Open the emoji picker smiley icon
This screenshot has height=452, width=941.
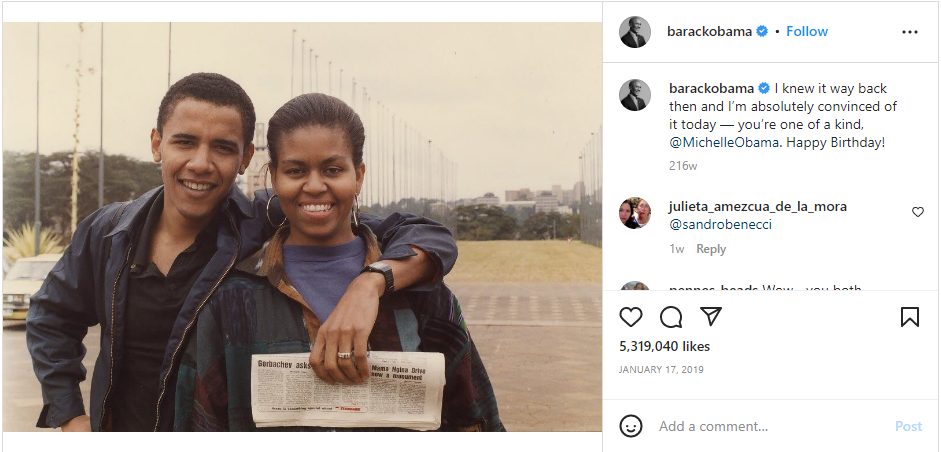pos(631,426)
